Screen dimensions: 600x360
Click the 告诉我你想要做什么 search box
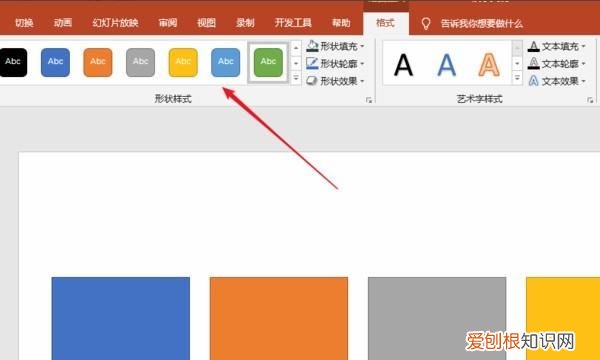point(481,24)
